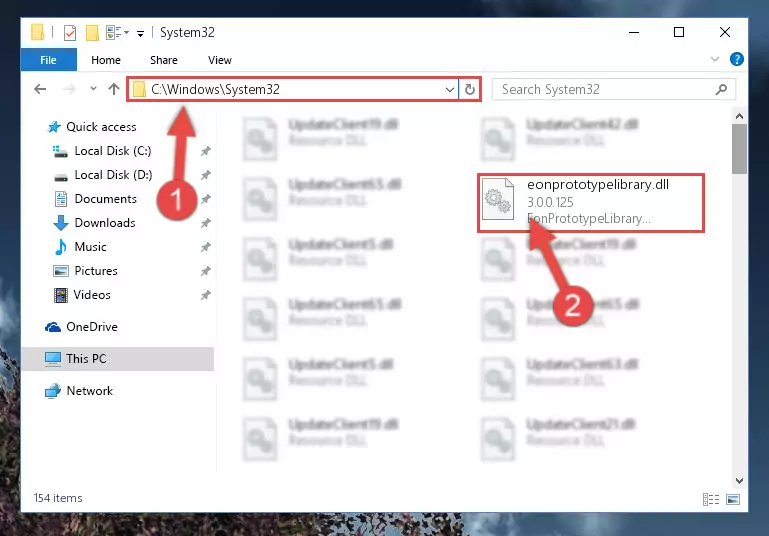Click the pin icon next to Local Disk (C:)
The width and height of the screenshot is (769, 536).
(205, 152)
